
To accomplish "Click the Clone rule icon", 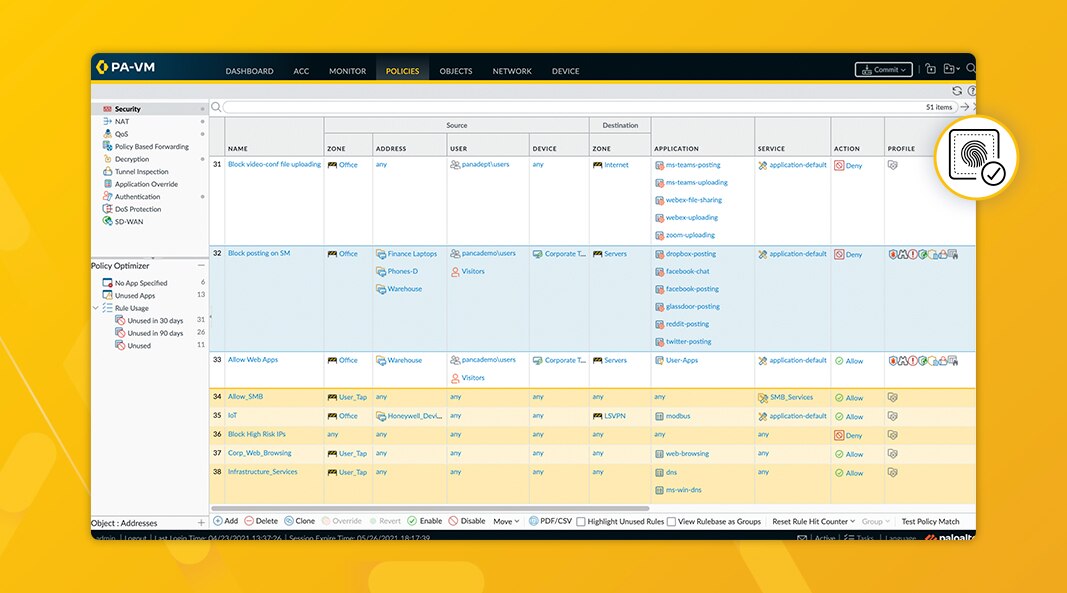I will (x=289, y=521).
